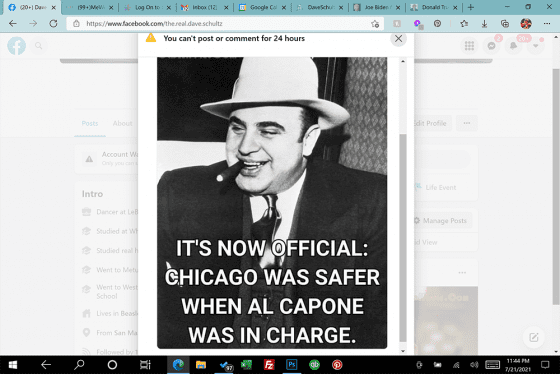Click the Facebook logo icon
Viewport: 560px width, 374px height.
coord(17,46)
